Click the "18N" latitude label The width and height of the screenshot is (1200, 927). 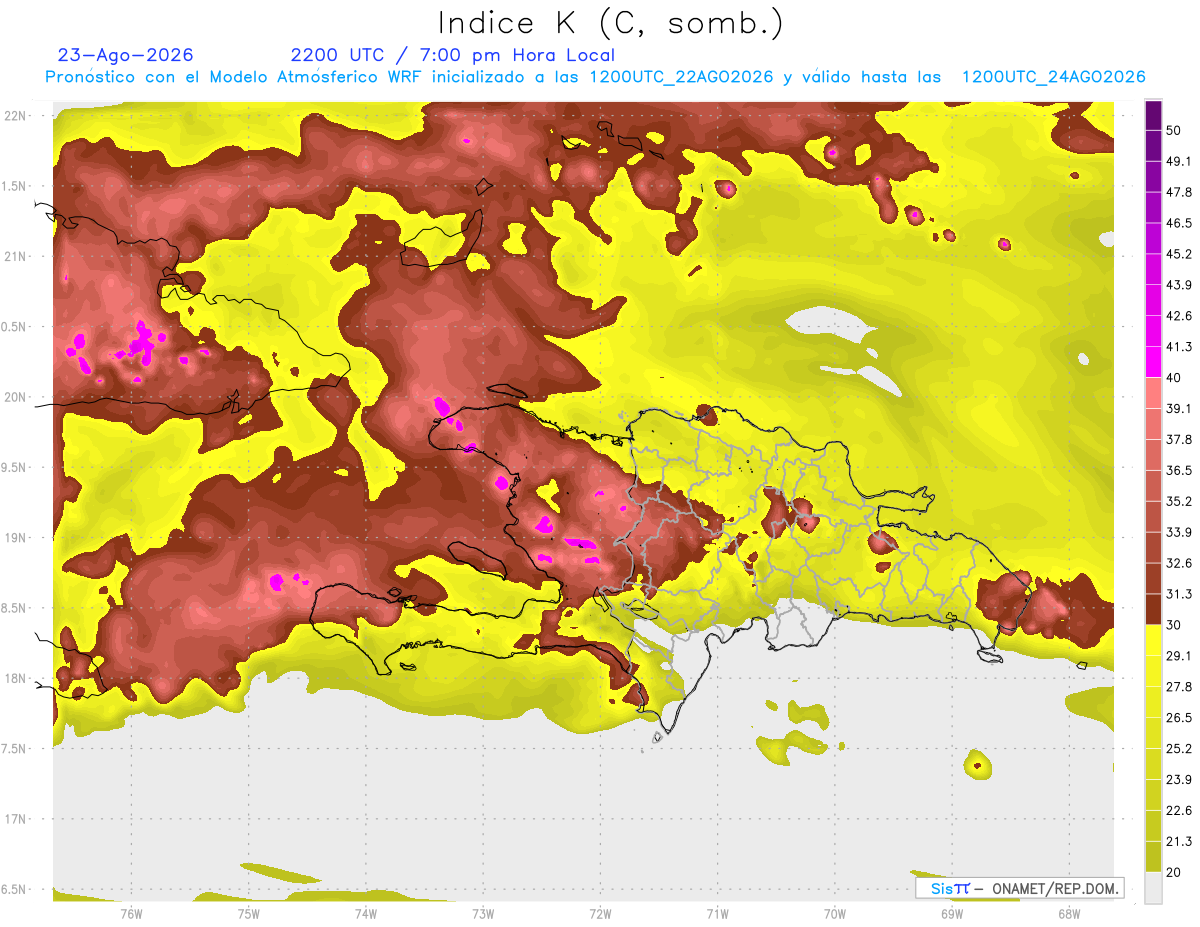click(x=17, y=679)
